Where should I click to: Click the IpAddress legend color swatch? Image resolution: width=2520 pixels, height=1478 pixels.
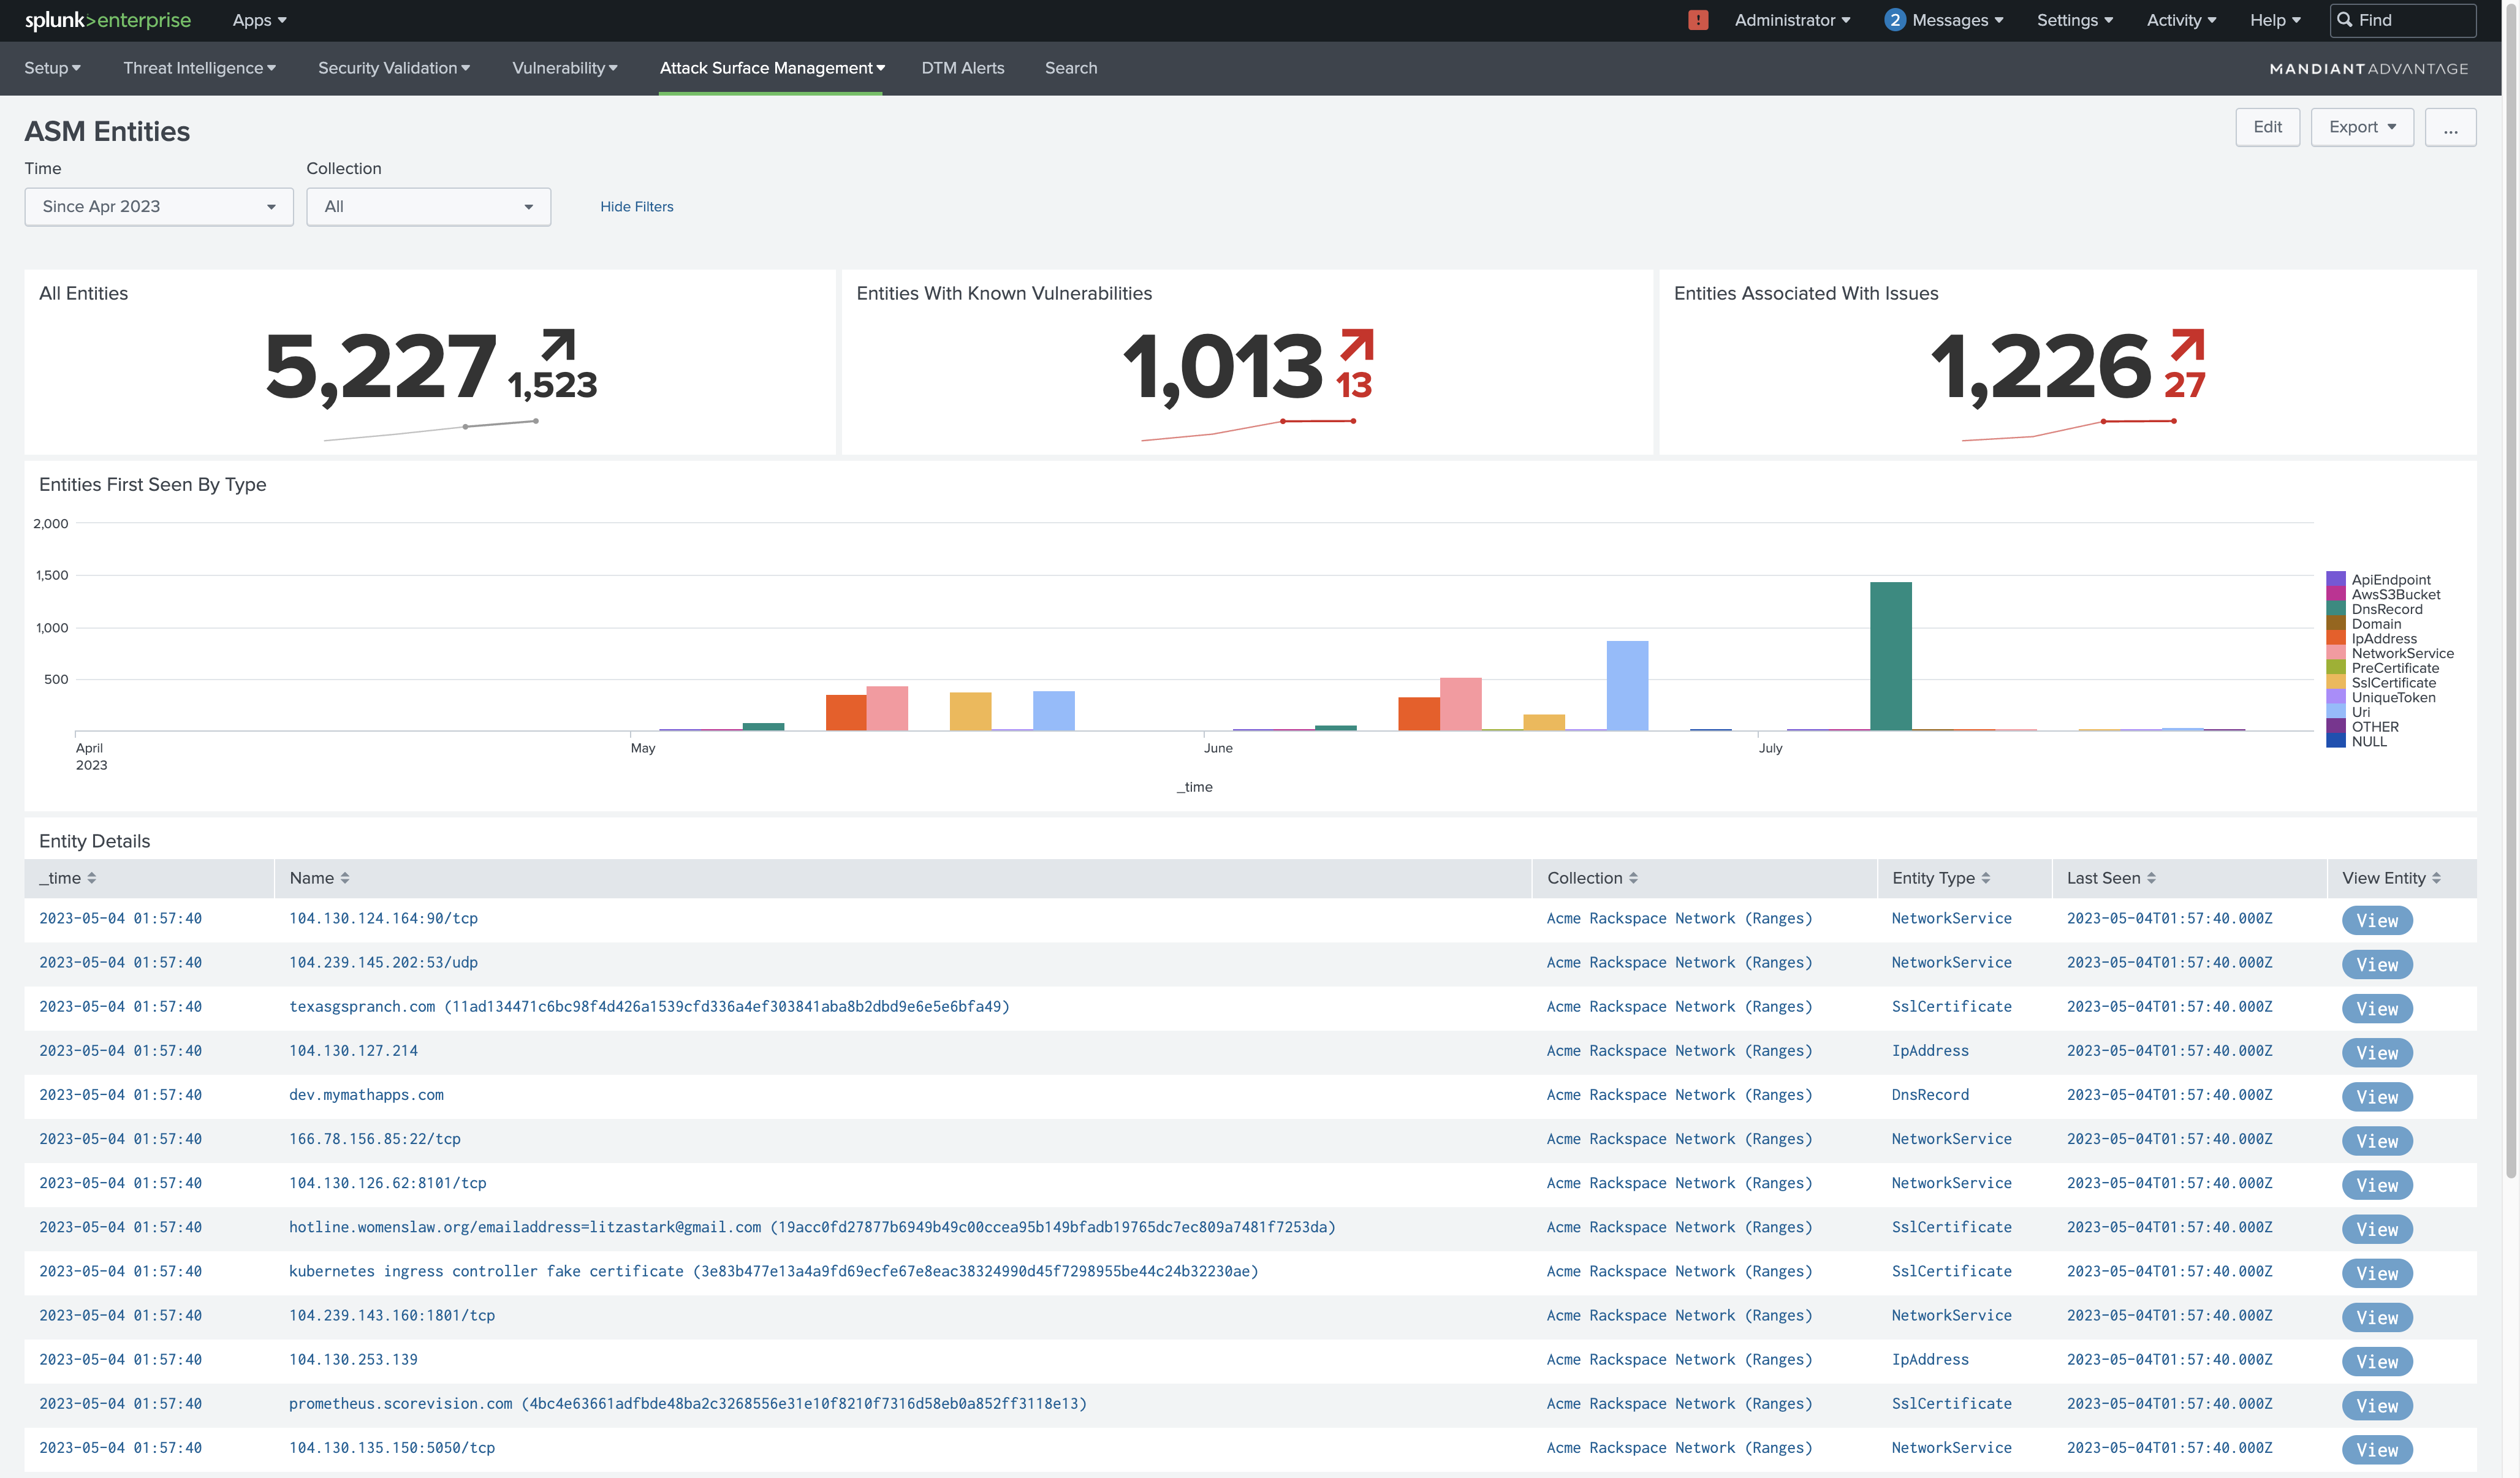click(2335, 638)
